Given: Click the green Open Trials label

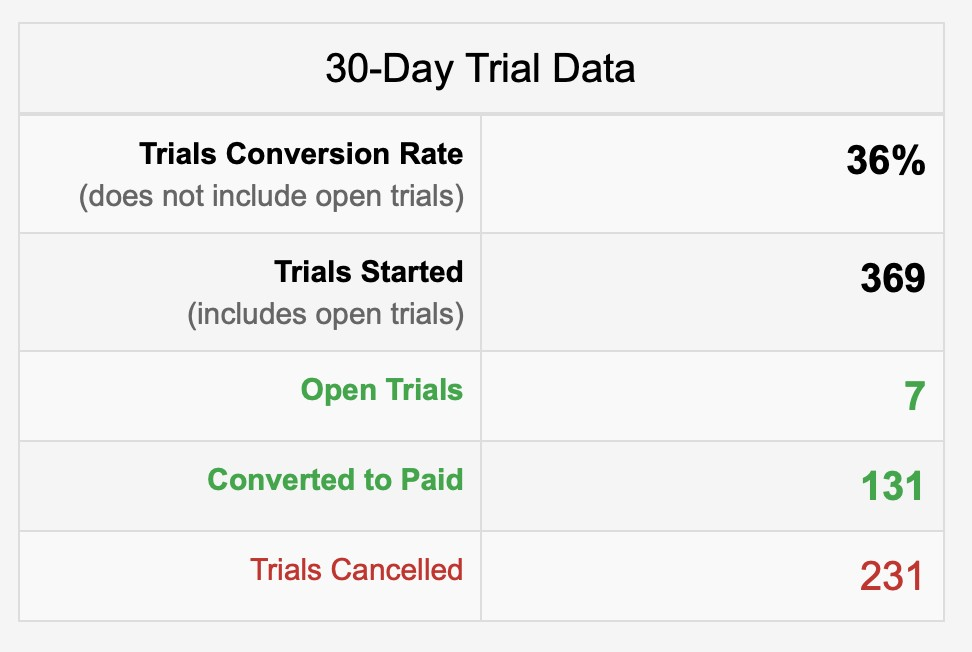Looking at the screenshot, I should tap(382, 390).
